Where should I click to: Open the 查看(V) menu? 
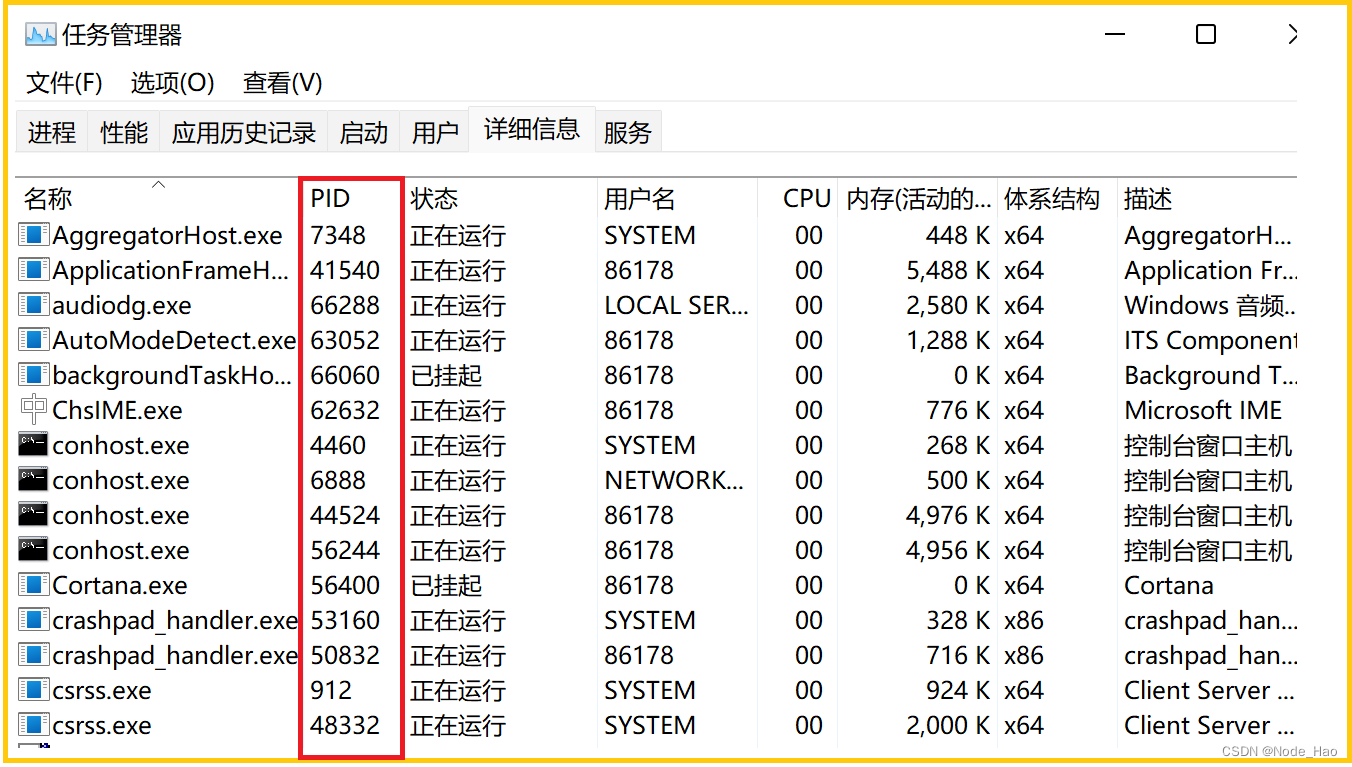tap(282, 83)
